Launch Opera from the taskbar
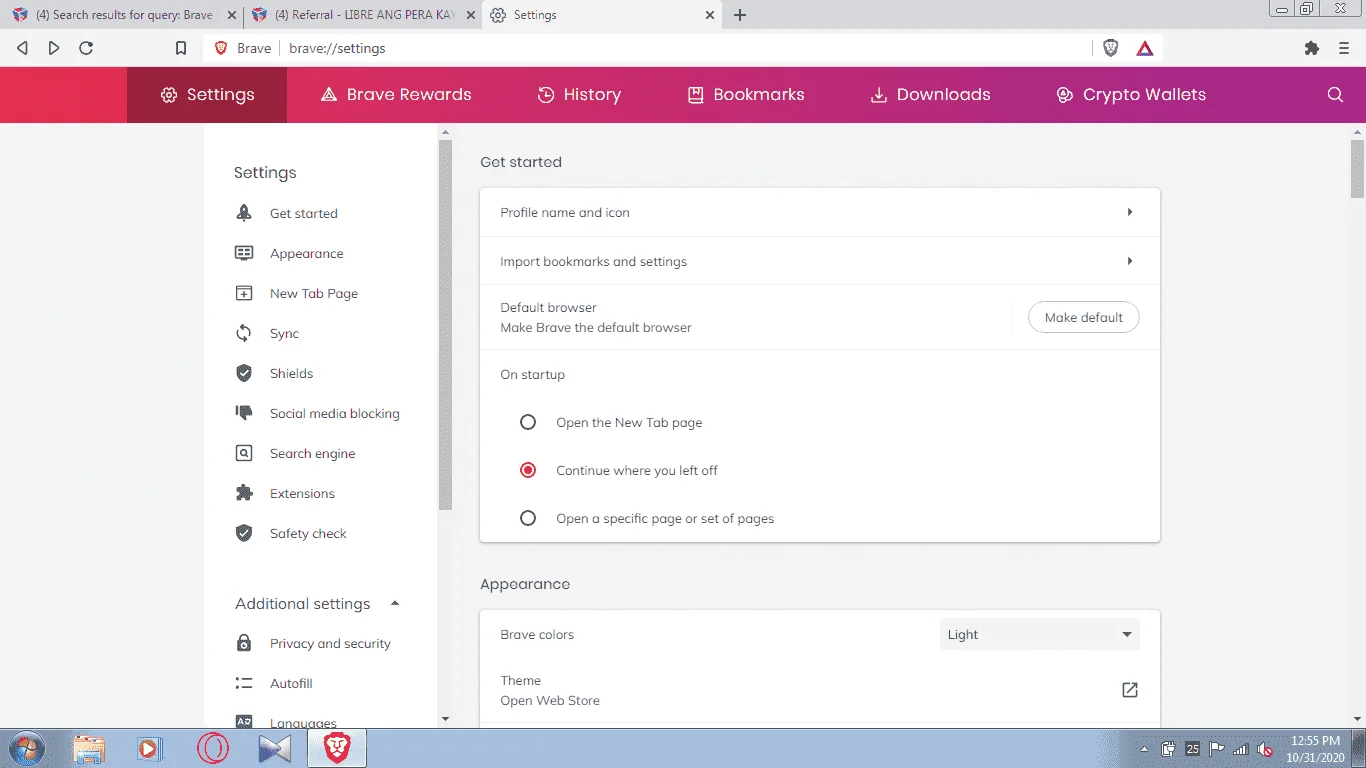 [x=212, y=748]
